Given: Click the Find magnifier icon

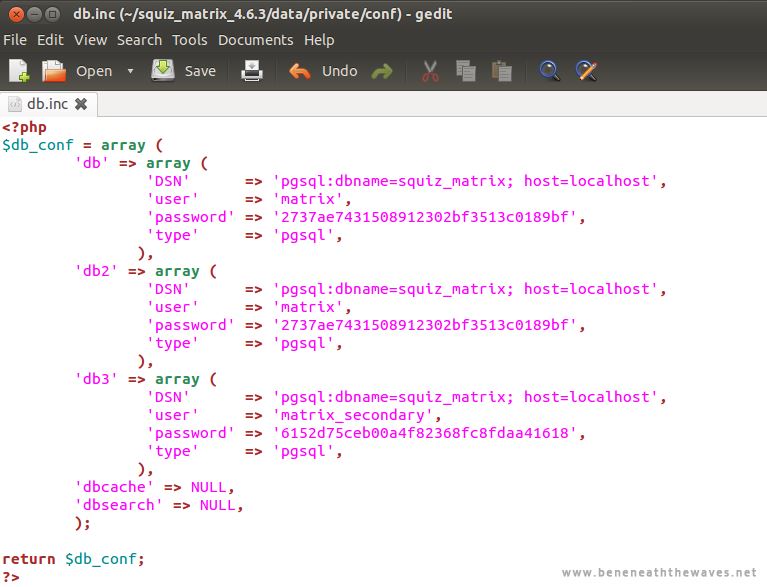Looking at the screenshot, I should click(549, 71).
